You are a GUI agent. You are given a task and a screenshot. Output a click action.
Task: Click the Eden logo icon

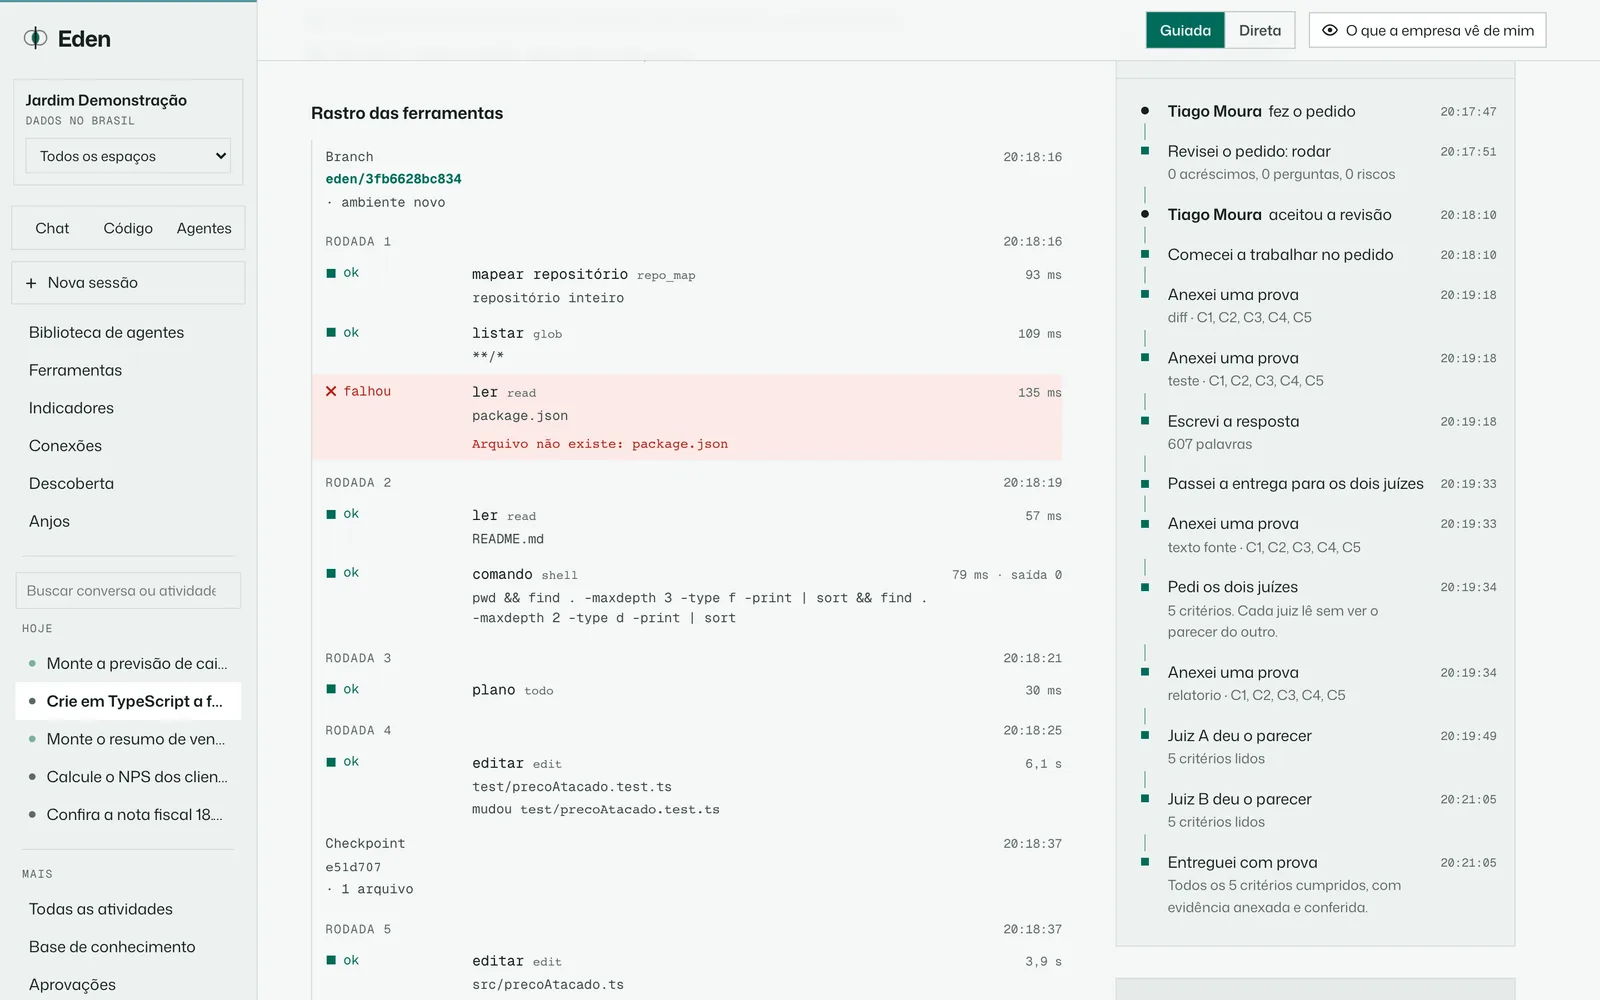[35, 38]
